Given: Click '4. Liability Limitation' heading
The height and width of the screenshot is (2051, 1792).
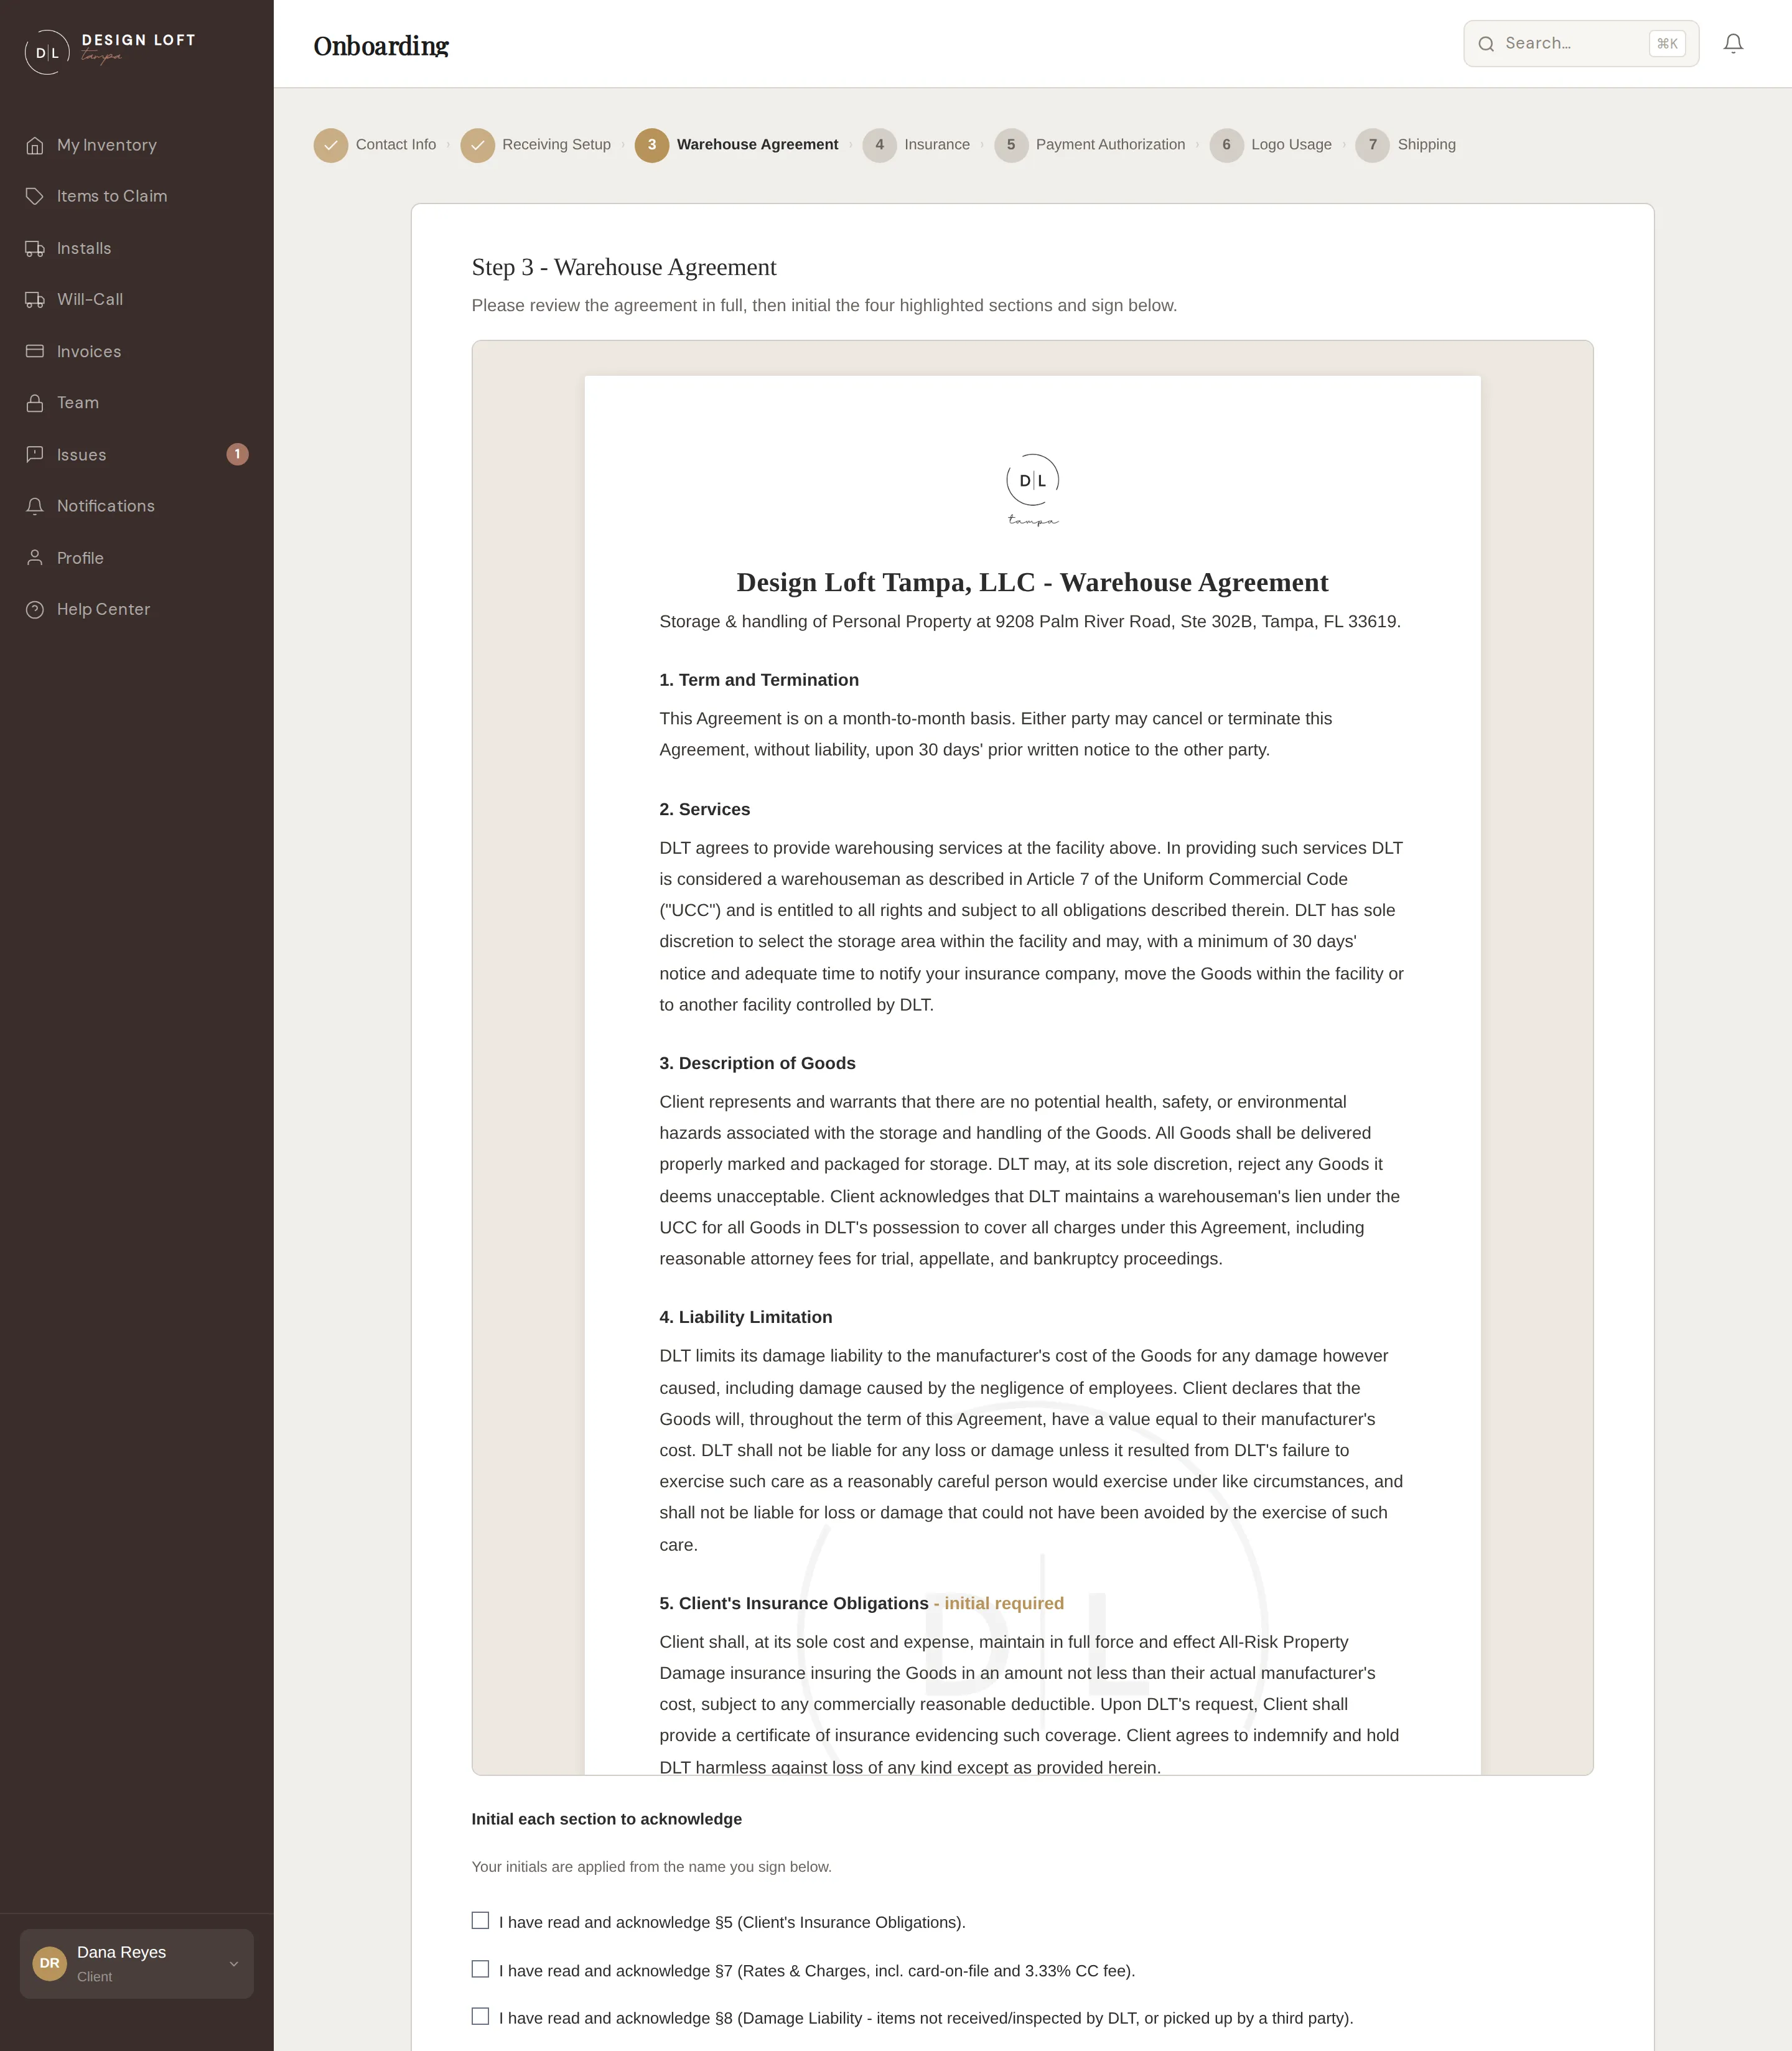Looking at the screenshot, I should (x=745, y=1317).
